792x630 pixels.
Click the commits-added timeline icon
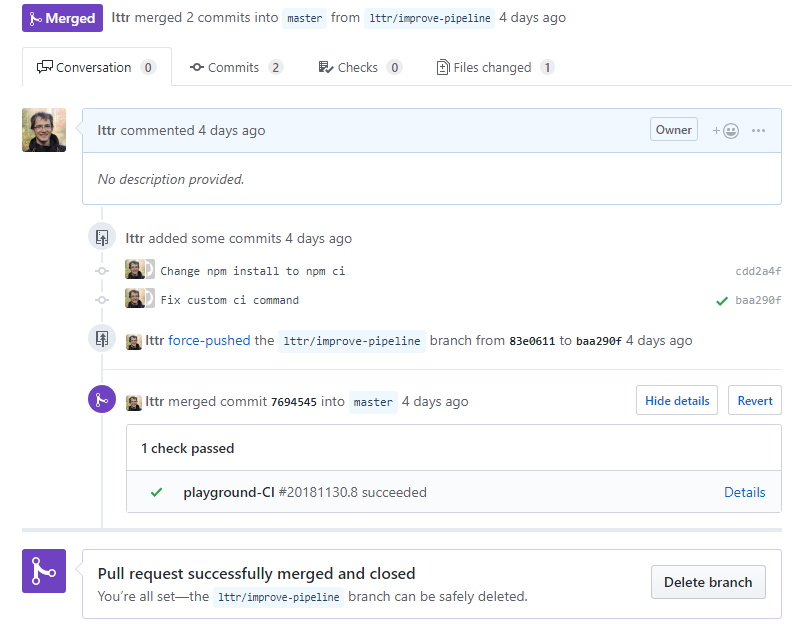click(101, 238)
